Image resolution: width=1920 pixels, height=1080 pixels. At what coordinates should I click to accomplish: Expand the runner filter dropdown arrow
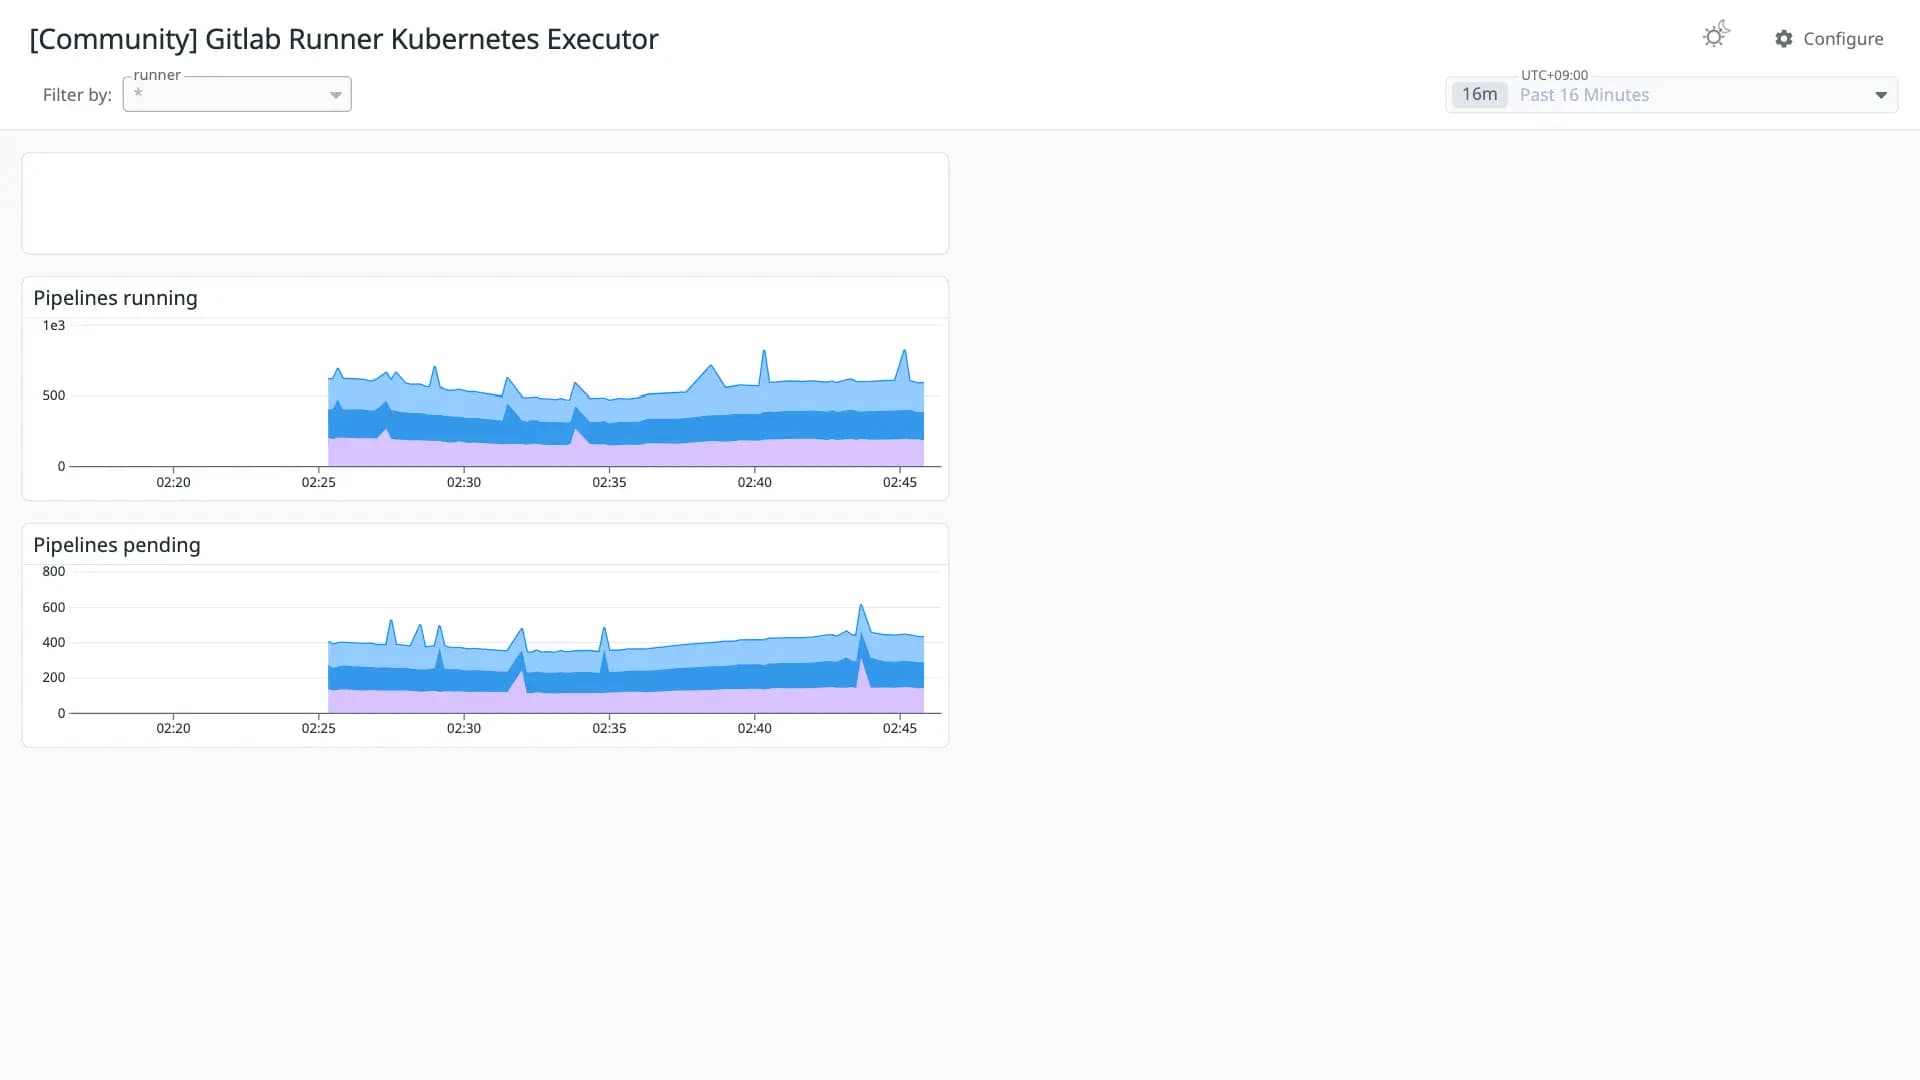point(336,95)
